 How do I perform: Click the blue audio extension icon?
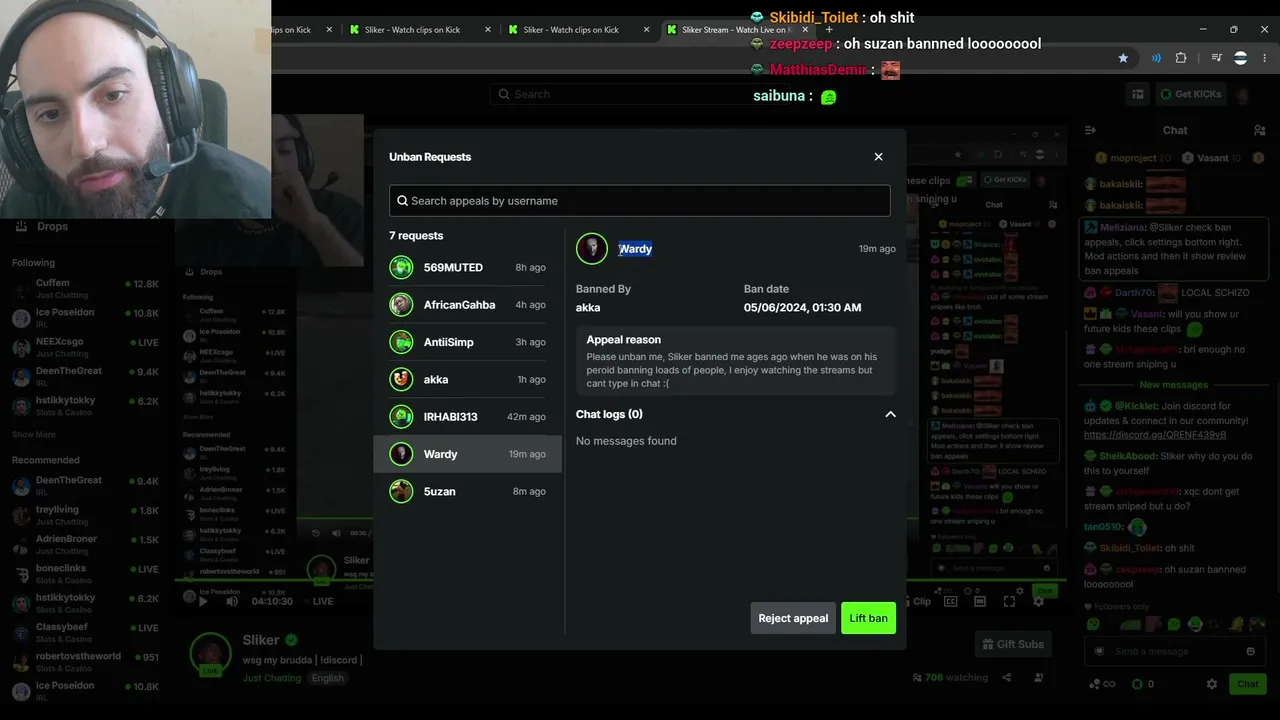(1156, 58)
